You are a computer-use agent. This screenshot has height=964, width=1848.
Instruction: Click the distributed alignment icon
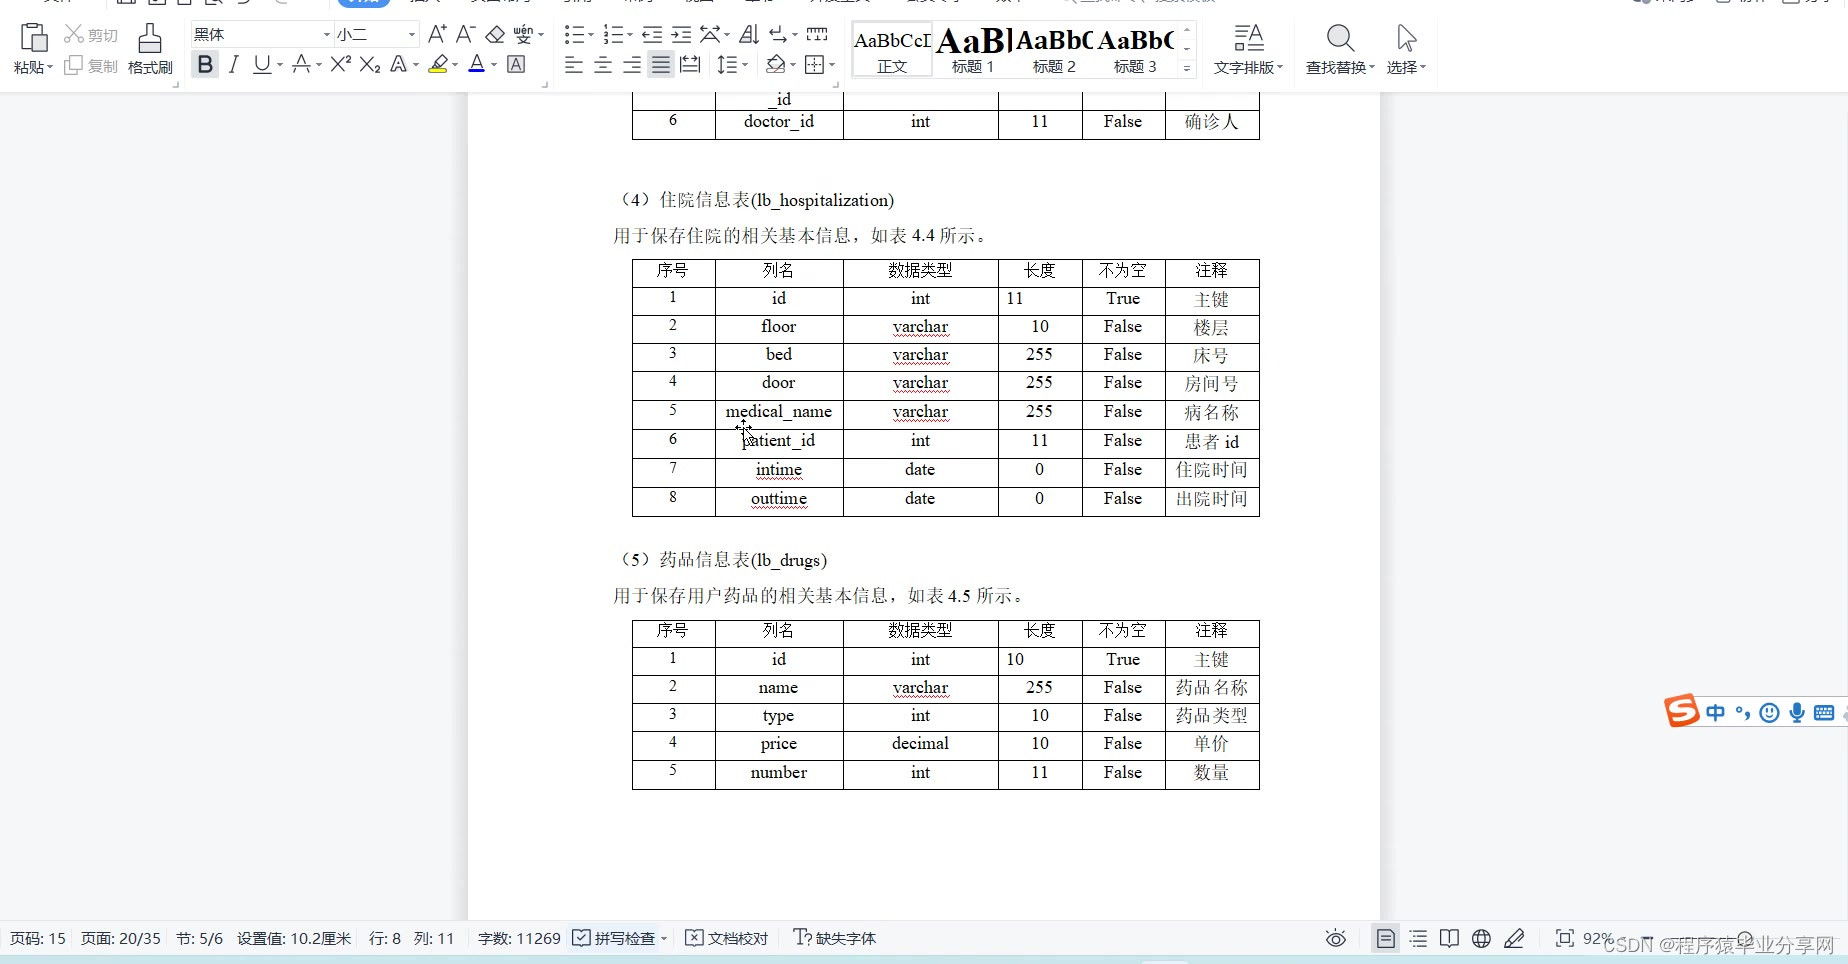690,65
